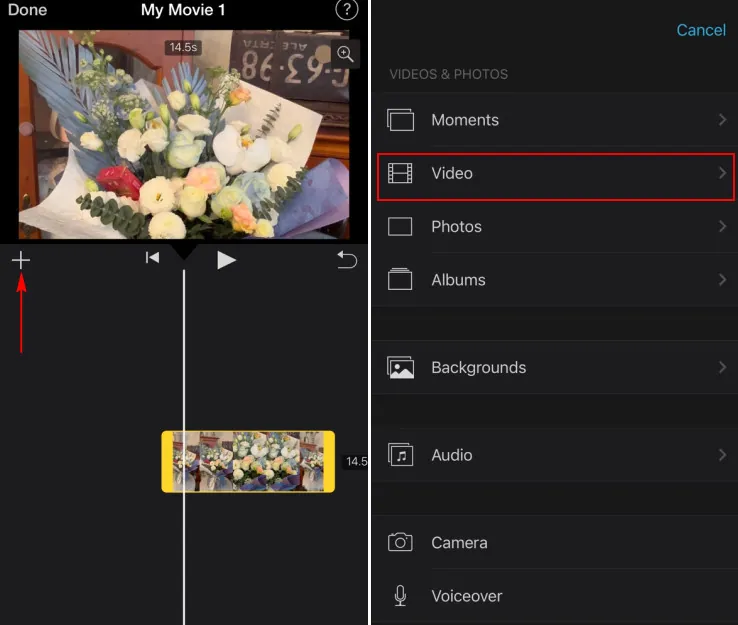Expand Video with its chevron
The image size is (738, 625).
click(722, 173)
